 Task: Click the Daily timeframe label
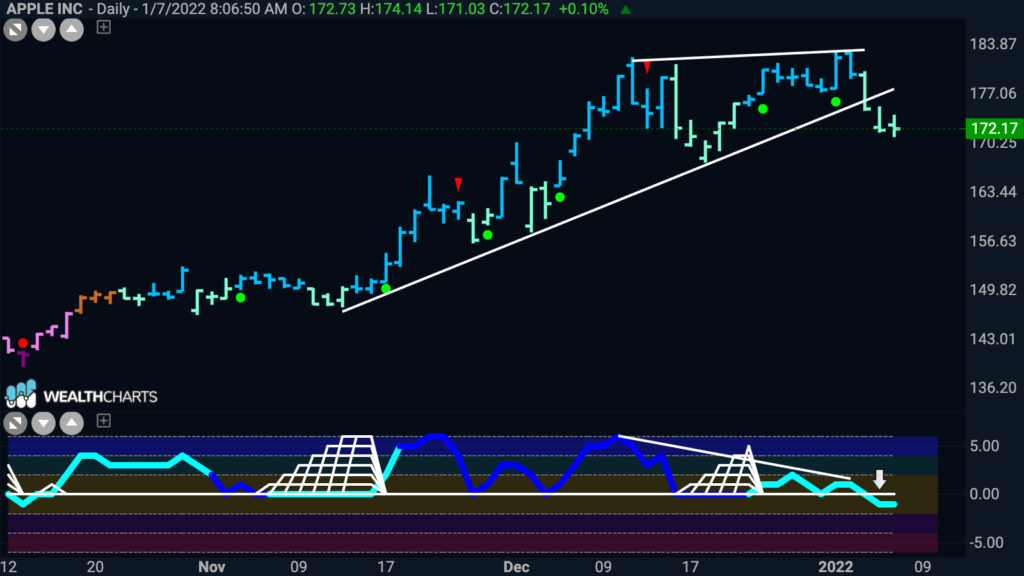pos(114,9)
